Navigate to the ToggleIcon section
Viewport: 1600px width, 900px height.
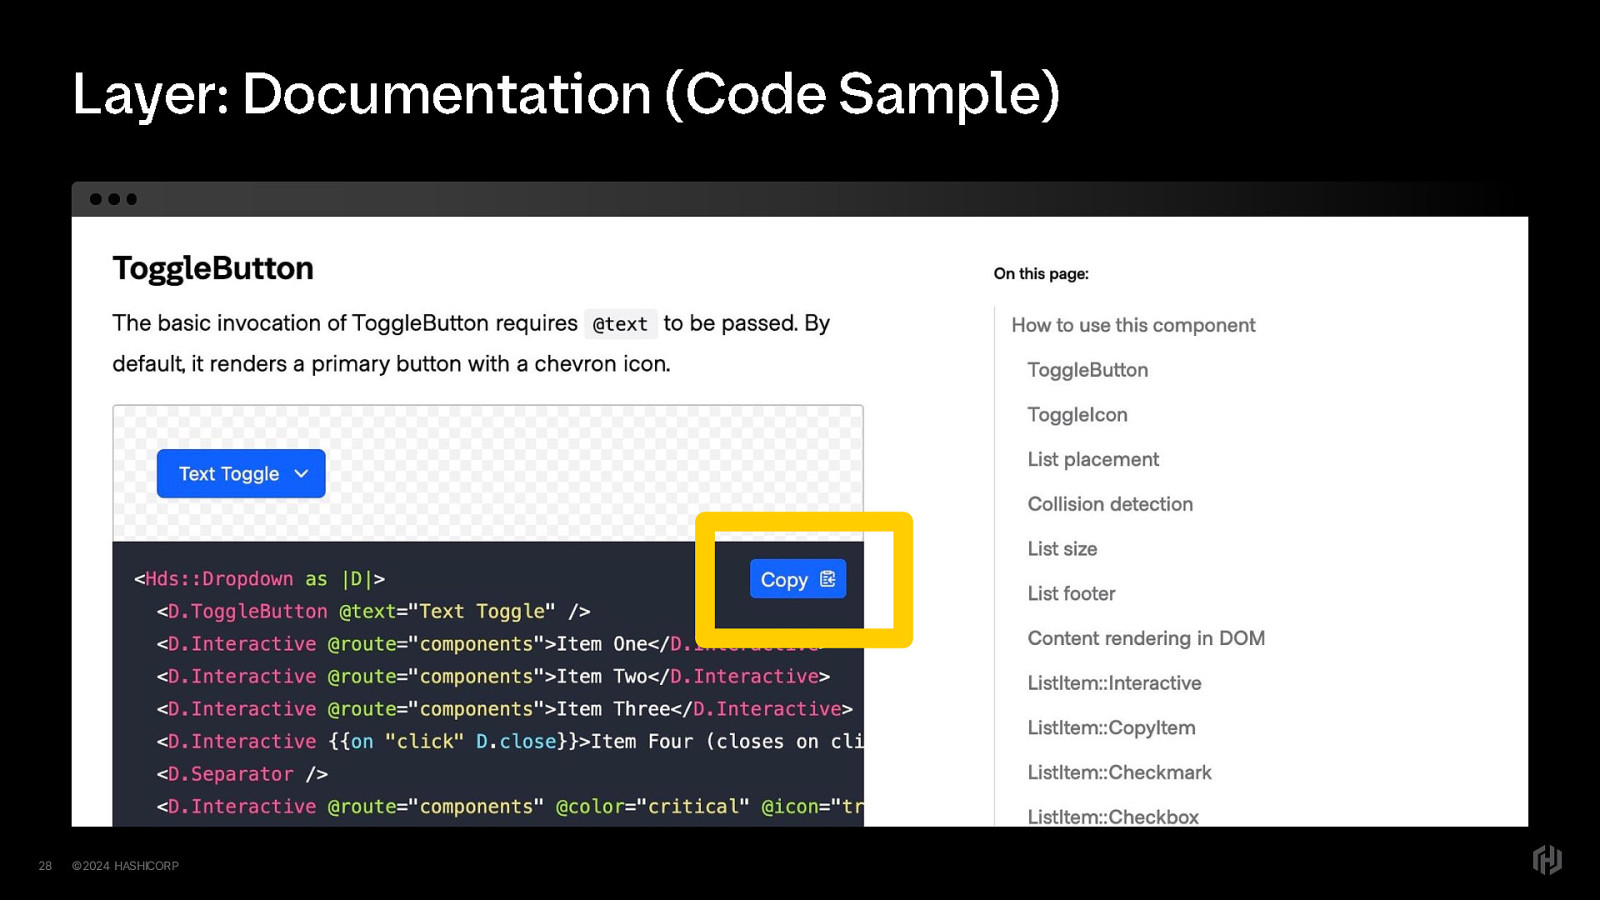click(x=1077, y=415)
